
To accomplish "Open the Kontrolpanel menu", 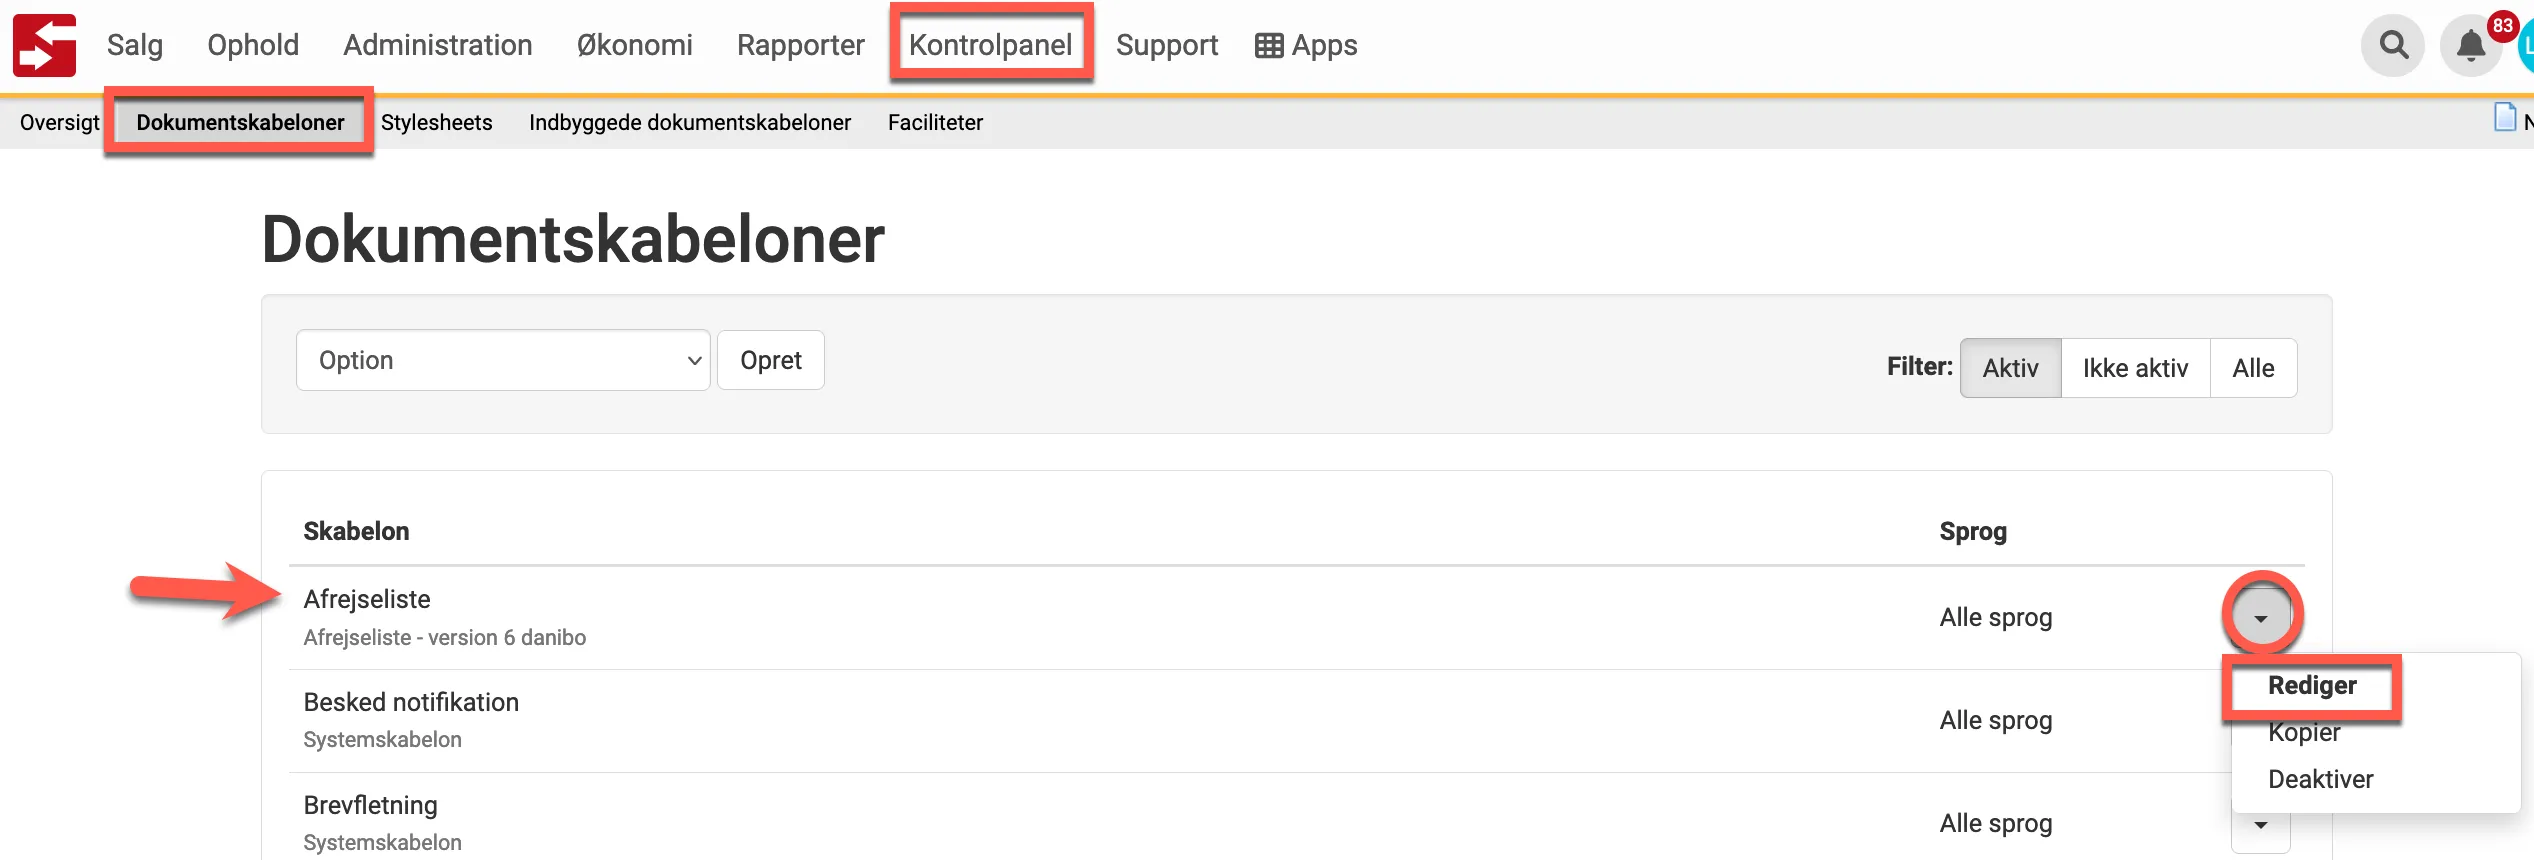I will [x=990, y=45].
